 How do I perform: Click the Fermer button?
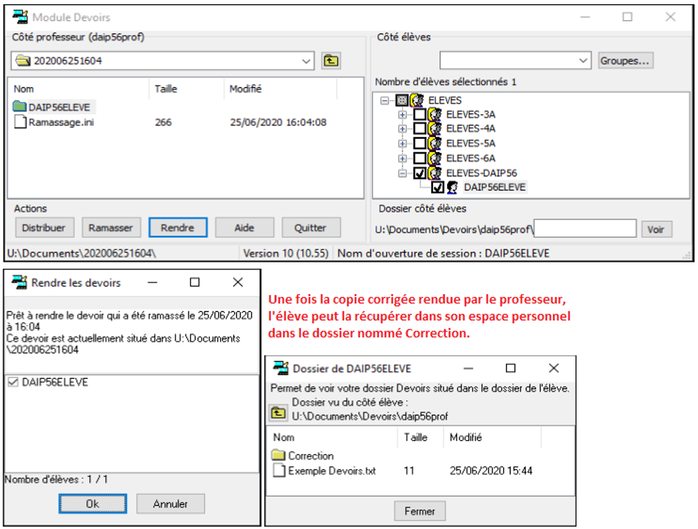(419, 510)
